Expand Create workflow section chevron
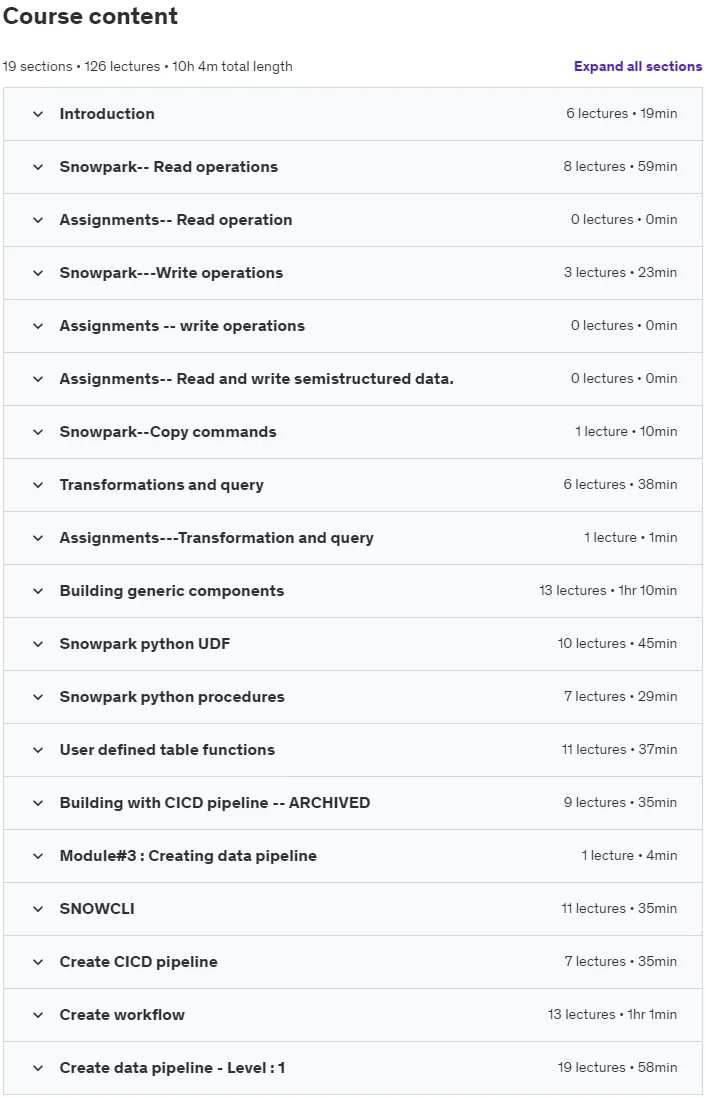706x1098 pixels. click(38, 1015)
